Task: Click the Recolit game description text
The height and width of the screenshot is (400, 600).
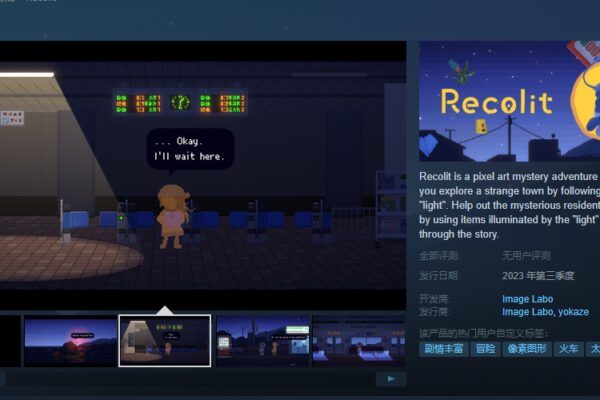Action: coord(509,205)
